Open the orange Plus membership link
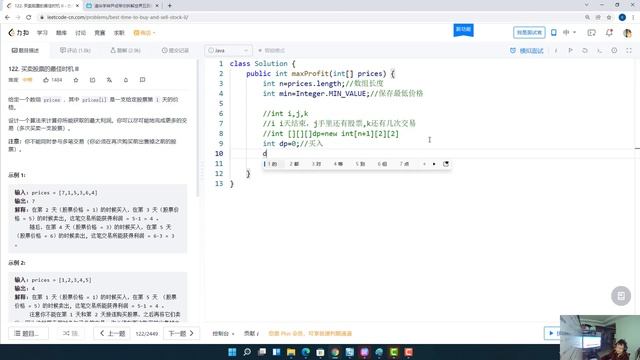640x360 pixels. click(310, 333)
